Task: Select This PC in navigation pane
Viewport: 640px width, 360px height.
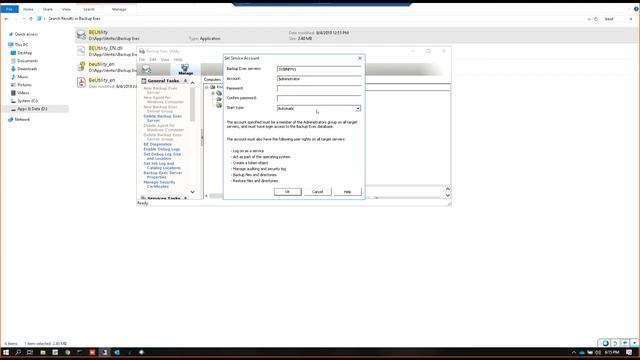Action: (21, 45)
